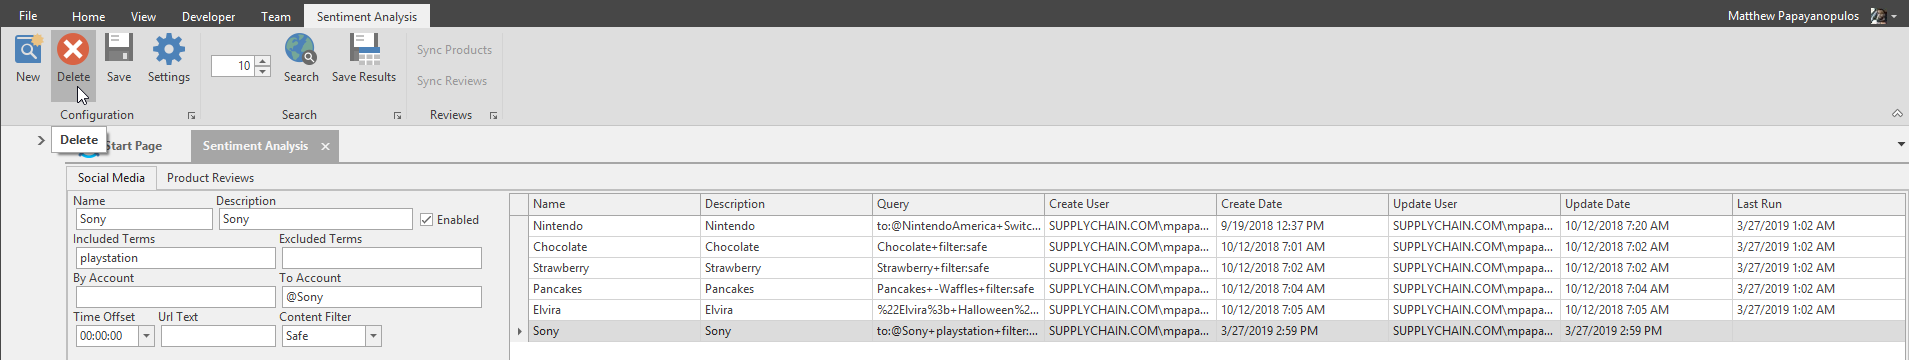This screenshot has width=1909, height=360.
Task: Launch Search group dialog launcher
Action: pos(397,116)
